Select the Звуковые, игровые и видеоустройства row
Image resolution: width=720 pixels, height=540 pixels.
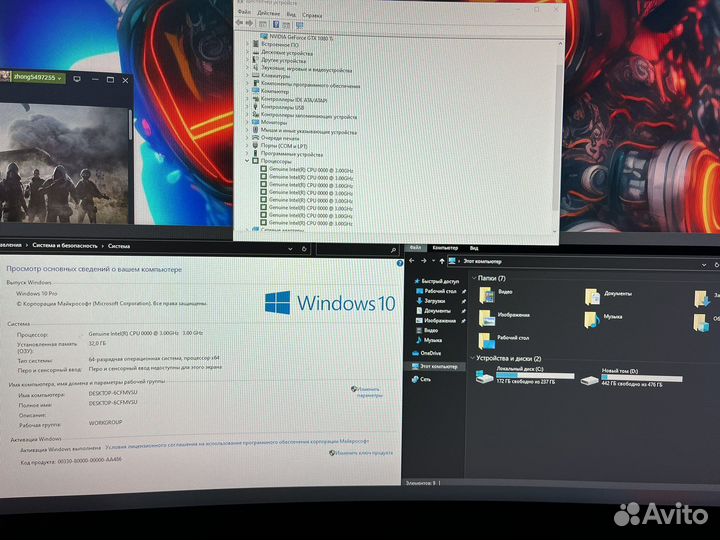tap(302, 69)
